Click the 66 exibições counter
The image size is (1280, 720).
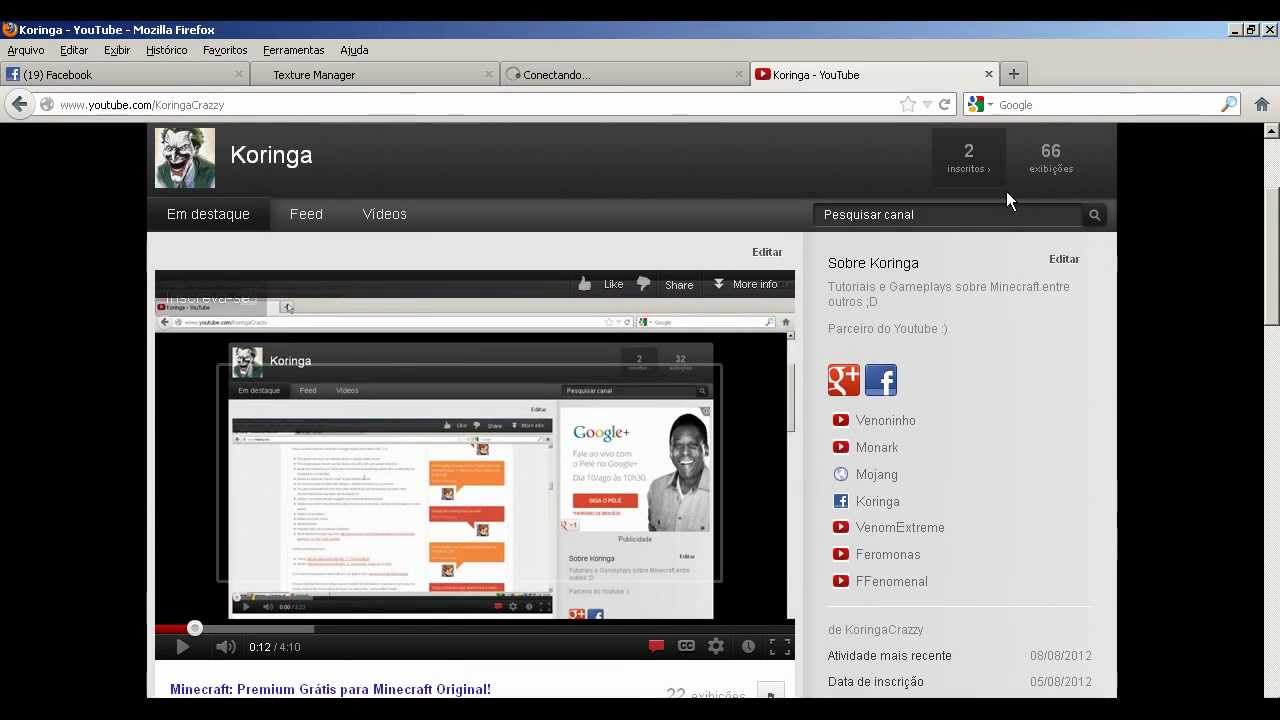(1051, 158)
